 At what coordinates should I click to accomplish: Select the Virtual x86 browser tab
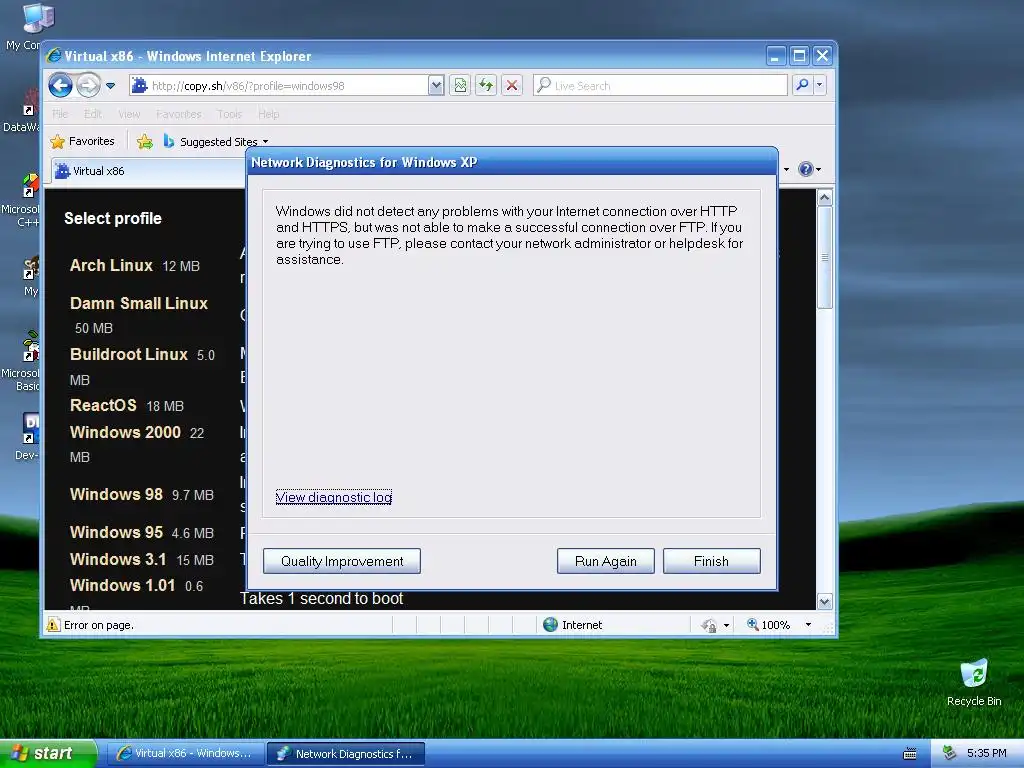coord(149,171)
